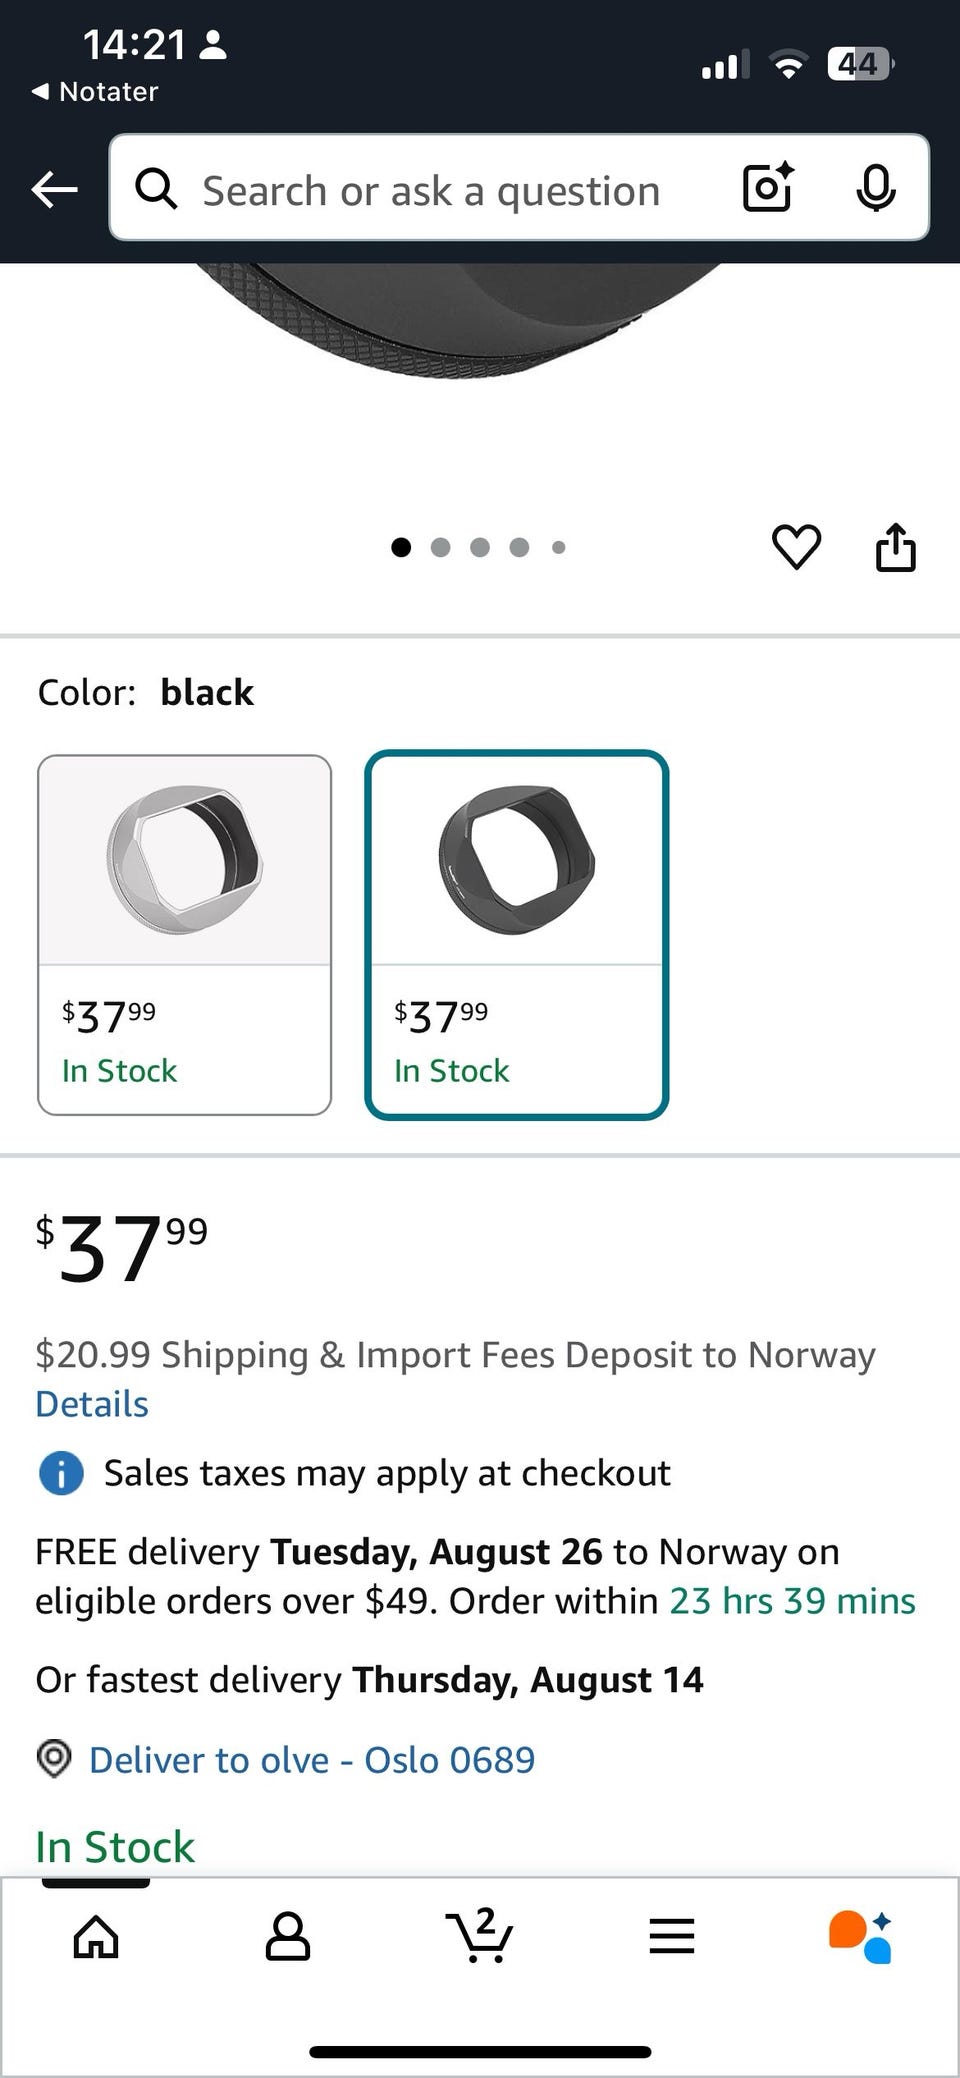This screenshot has width=960, height=2078.
Task: Add item to wish list heart
Action: click(x=796, y=547)
